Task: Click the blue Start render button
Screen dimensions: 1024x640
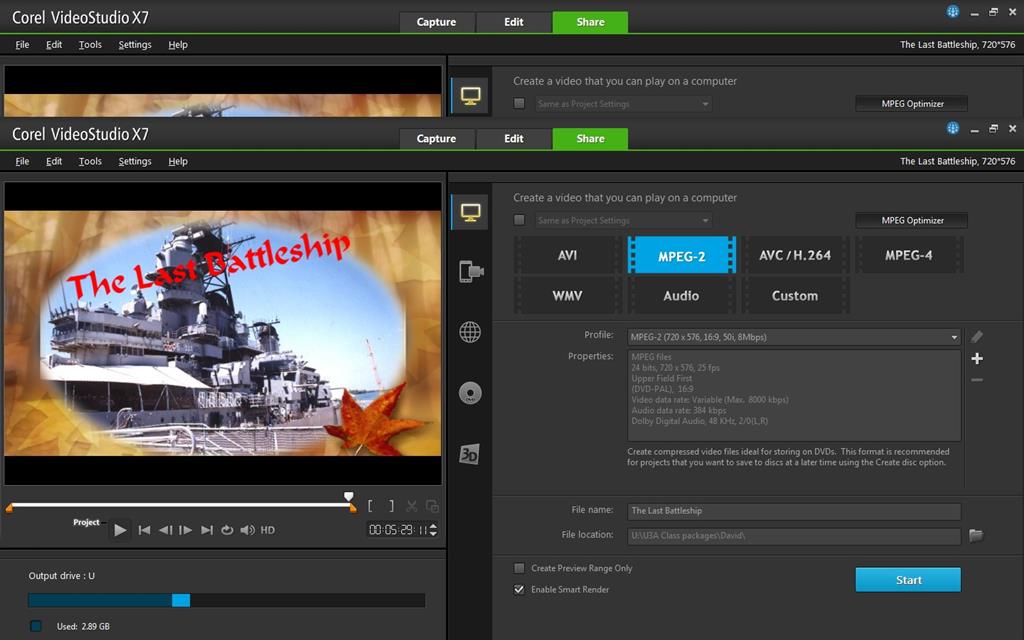Action: tap(908, 580)
